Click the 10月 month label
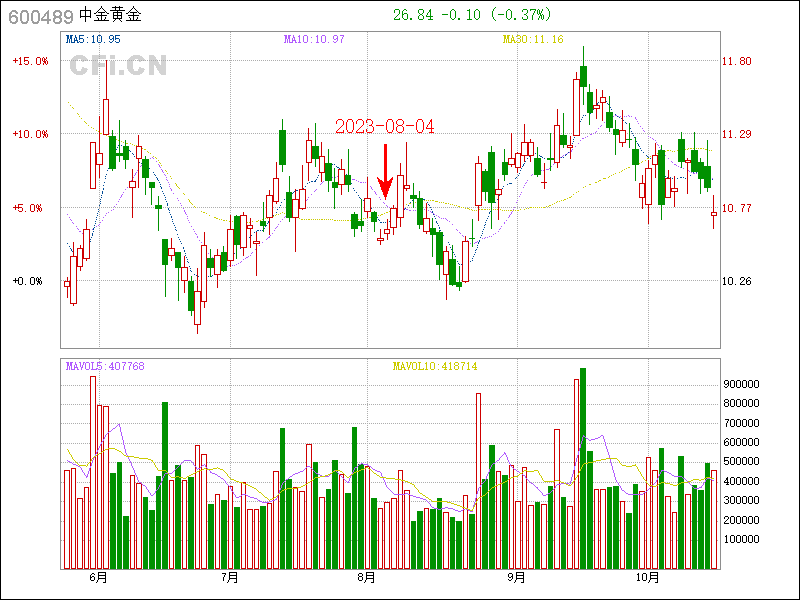This screenshot has width=800, height=600. pos(648,578)
